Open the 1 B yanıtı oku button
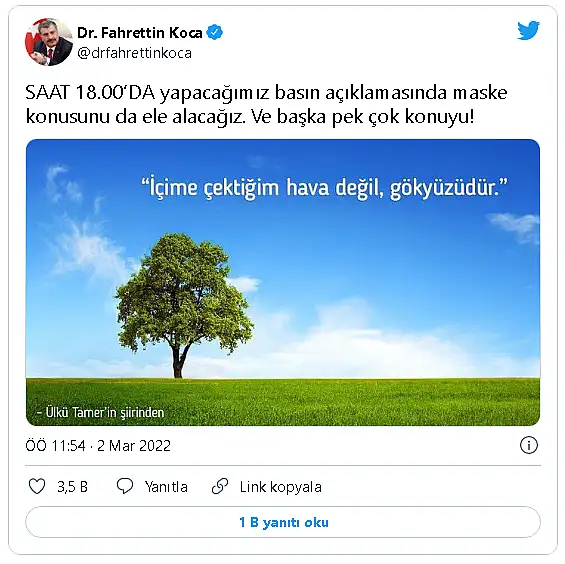565x564 pixels. (283, 522)
